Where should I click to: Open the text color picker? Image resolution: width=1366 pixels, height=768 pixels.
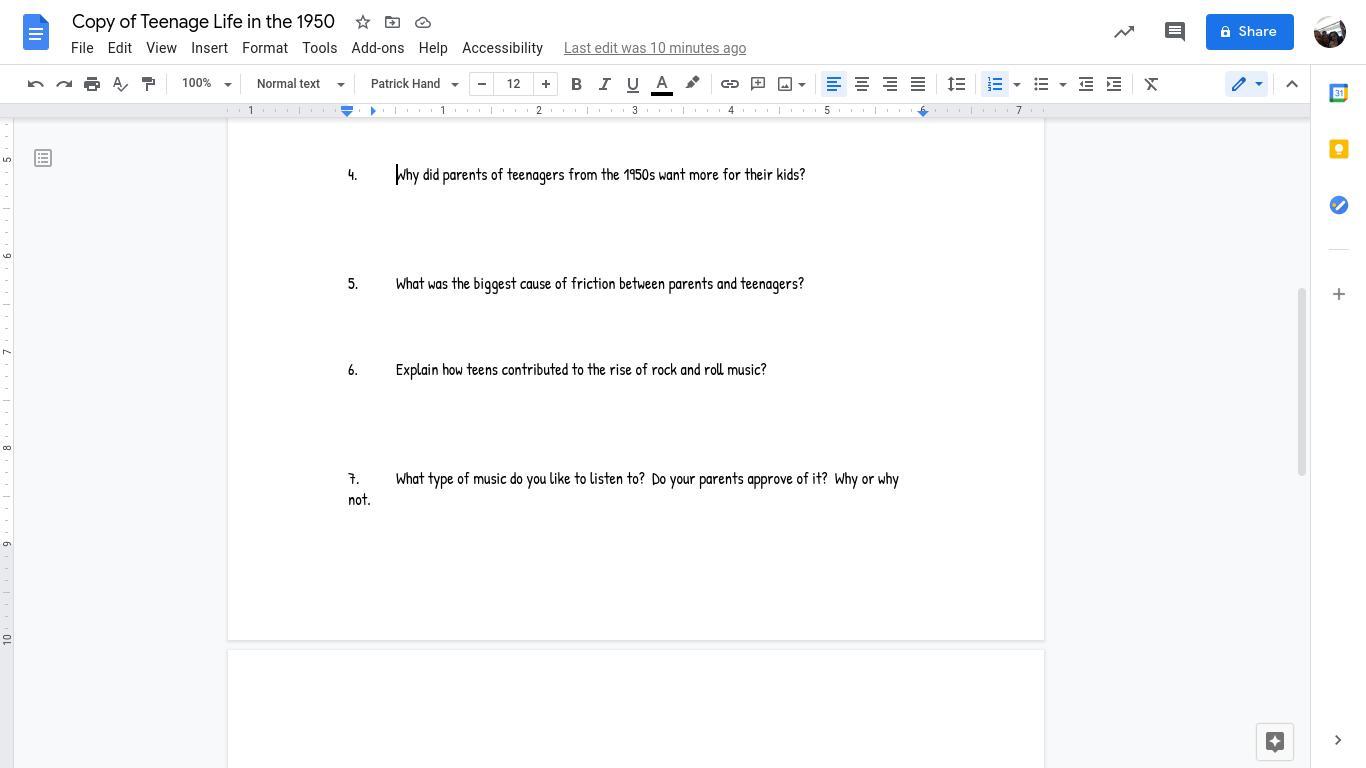(662, 84)
